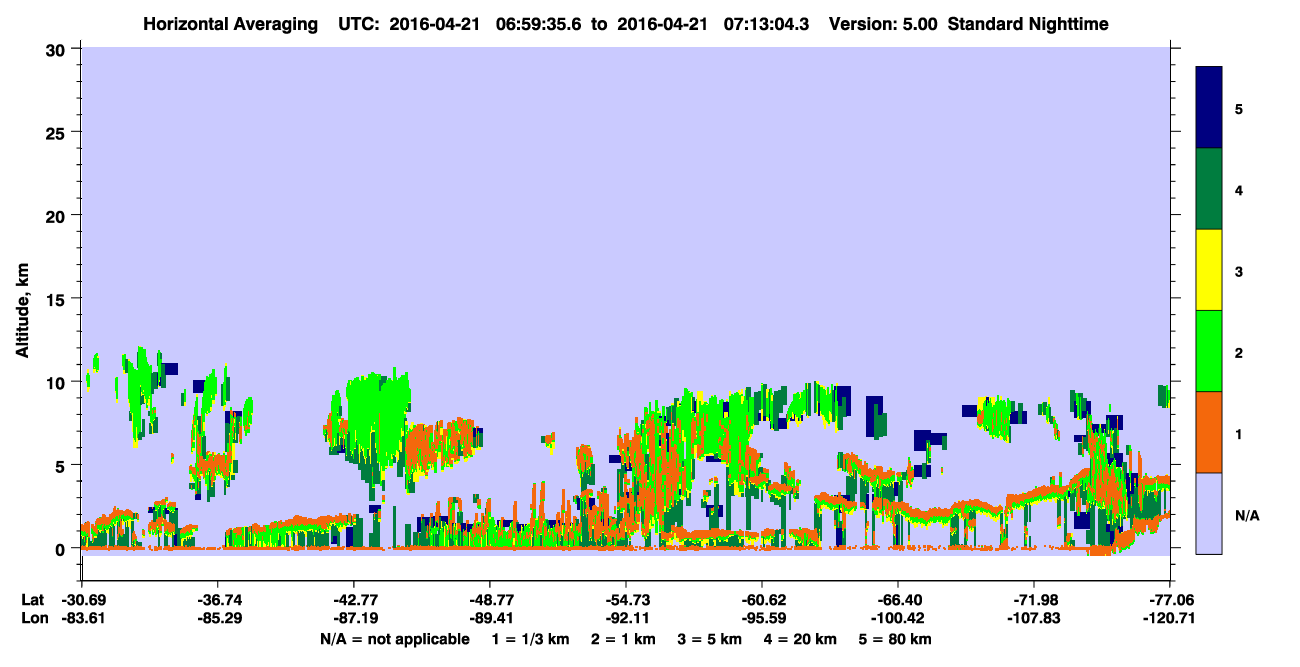Viewport: 1300px width, 667px height.
Task: Click the colorbar label '4'
Action: 1239,189
